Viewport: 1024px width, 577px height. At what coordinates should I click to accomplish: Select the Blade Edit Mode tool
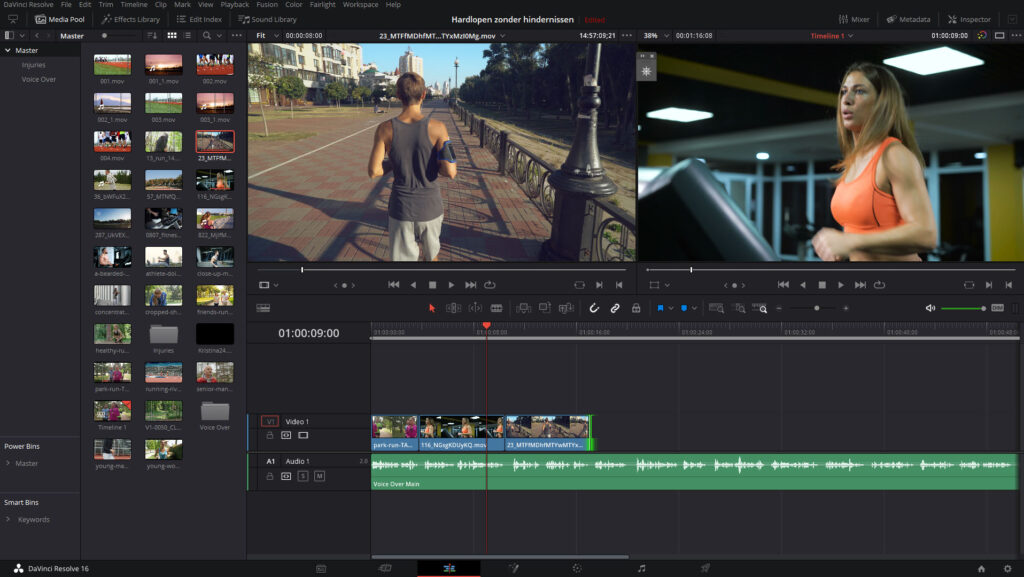coord(496,308)
